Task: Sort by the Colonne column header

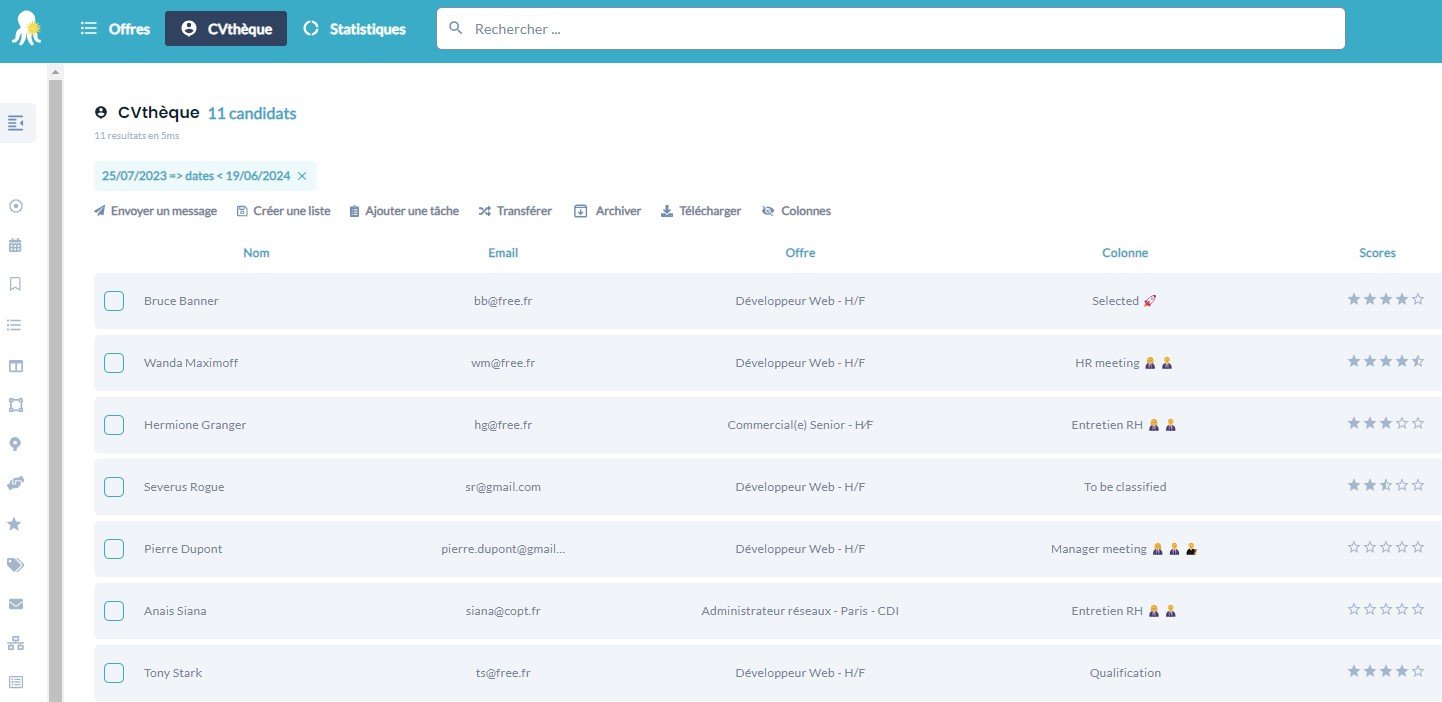Action: tap(1125, 253)
